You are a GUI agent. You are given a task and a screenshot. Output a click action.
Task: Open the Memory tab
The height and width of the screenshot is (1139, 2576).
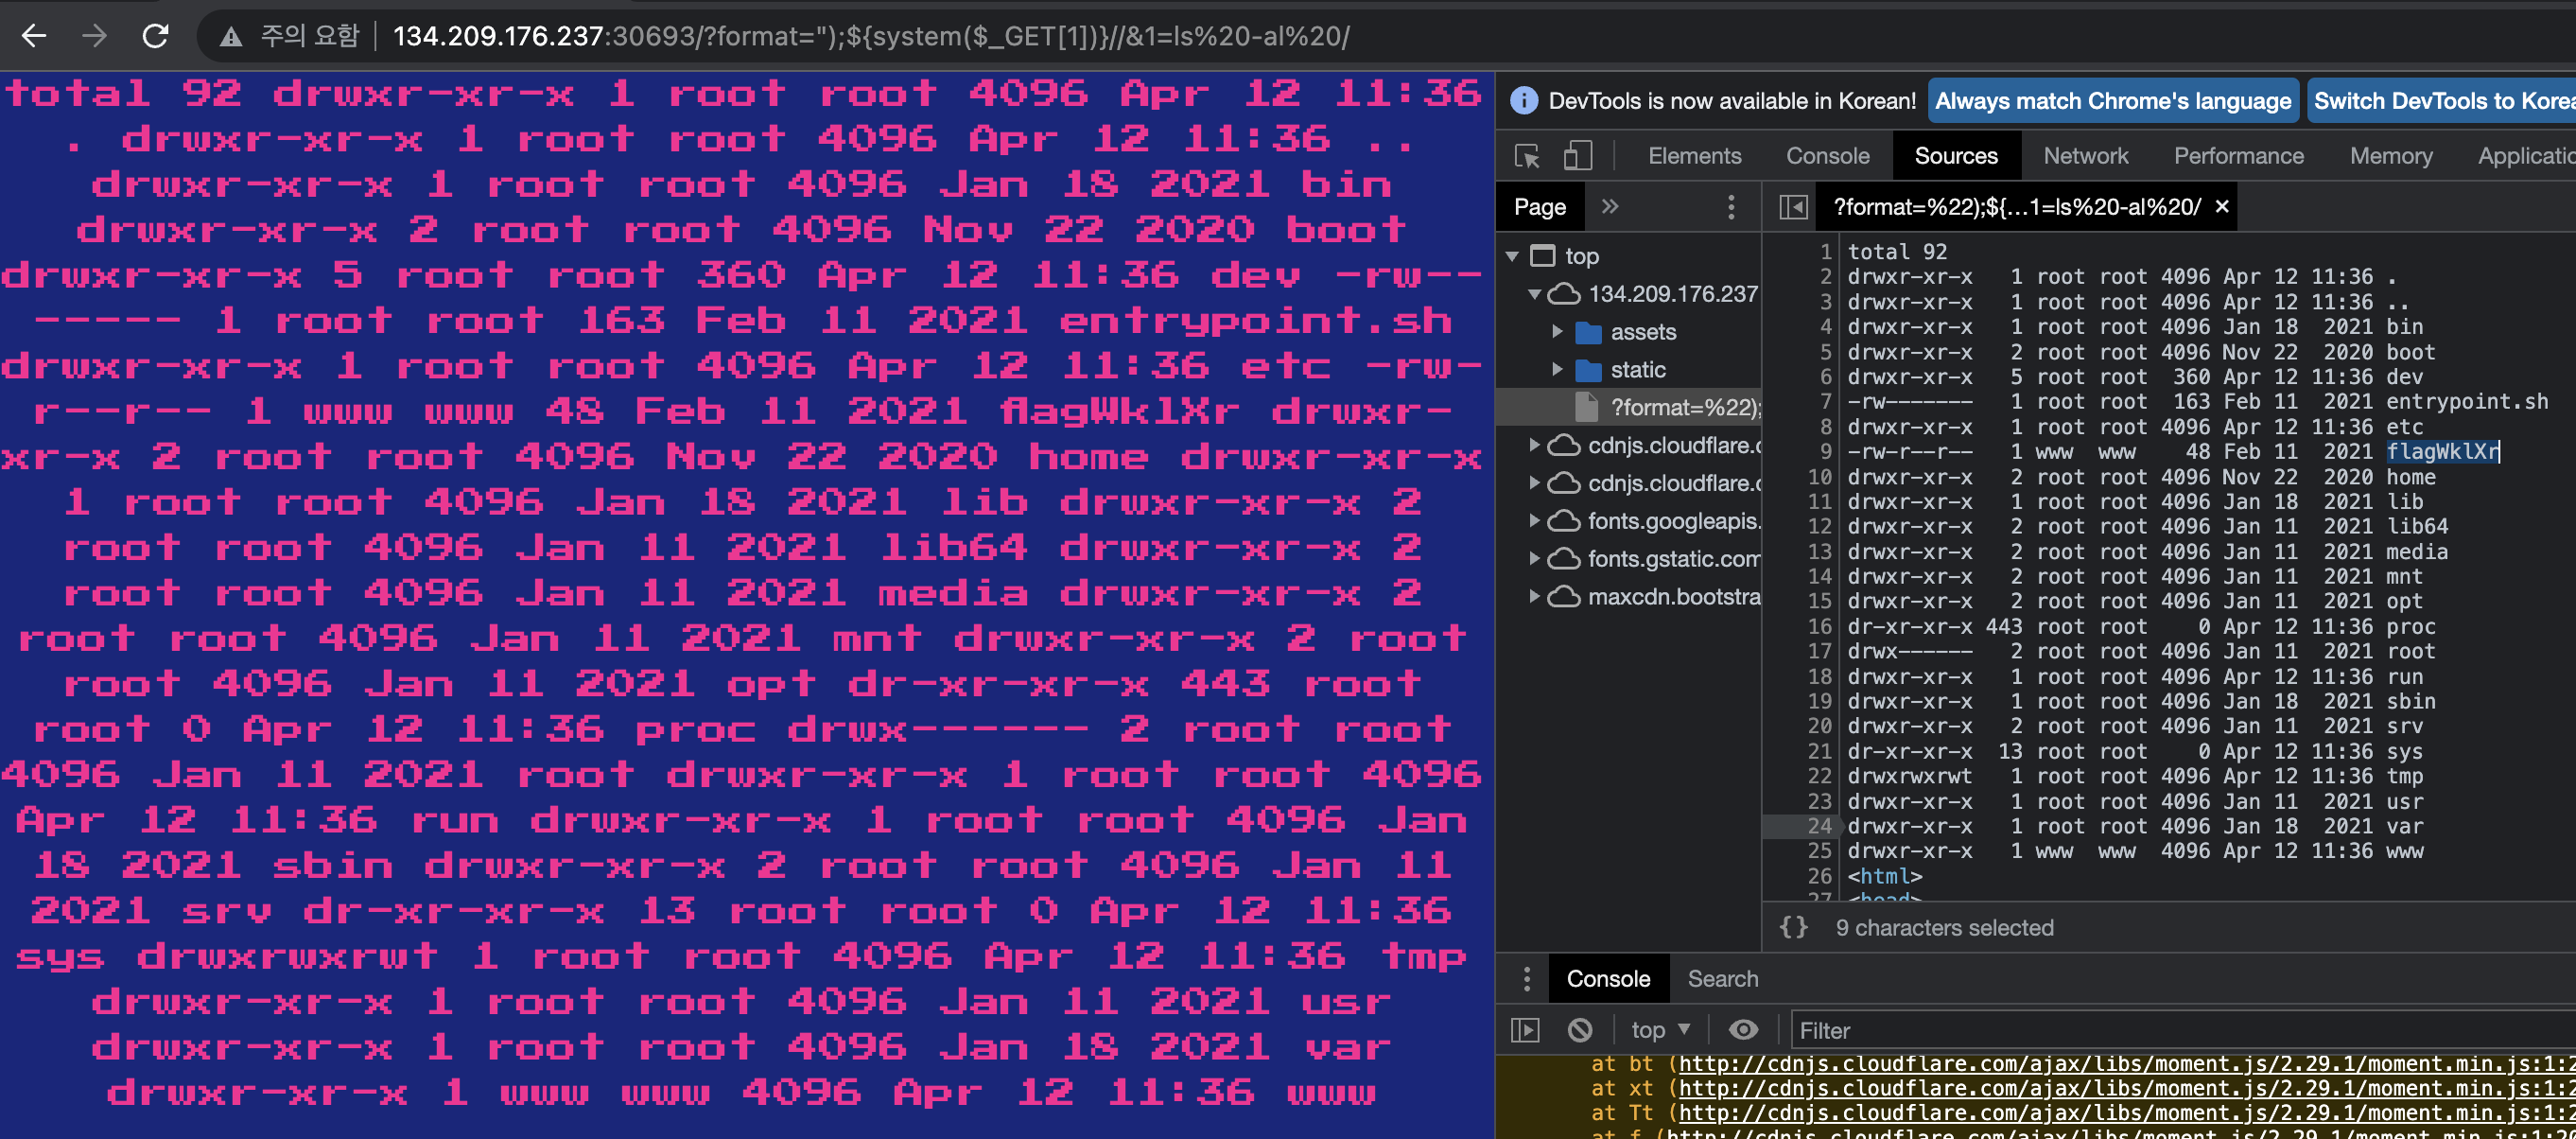pyautogui.click(x=2390, y=156)
